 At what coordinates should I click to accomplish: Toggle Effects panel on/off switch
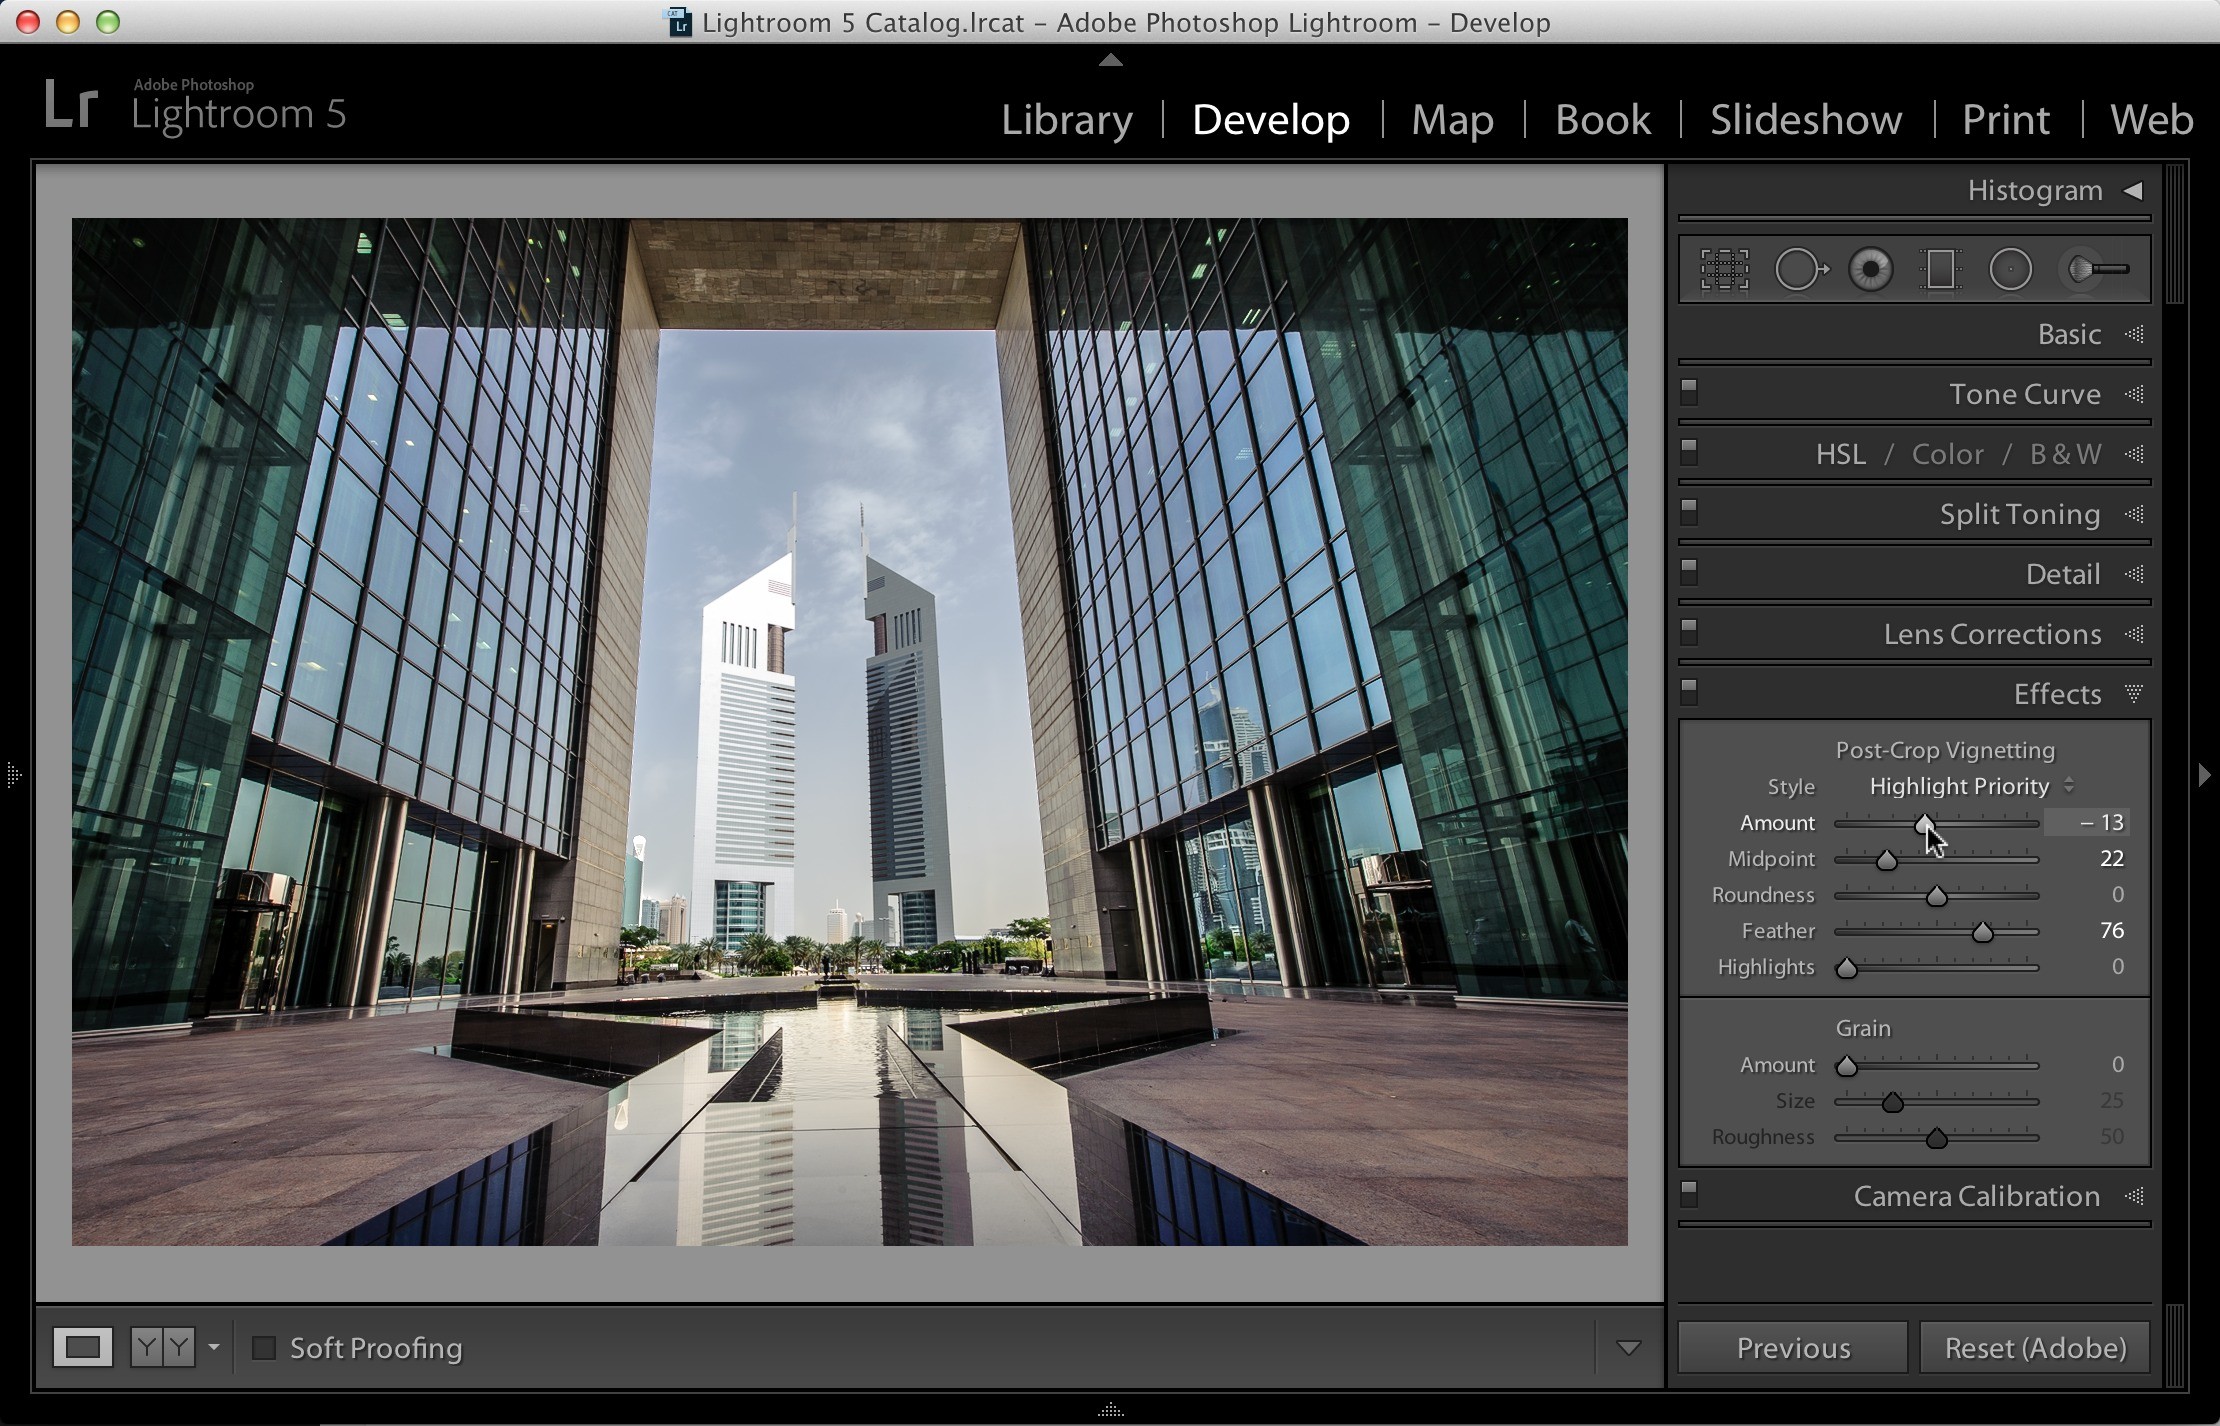1689,692
